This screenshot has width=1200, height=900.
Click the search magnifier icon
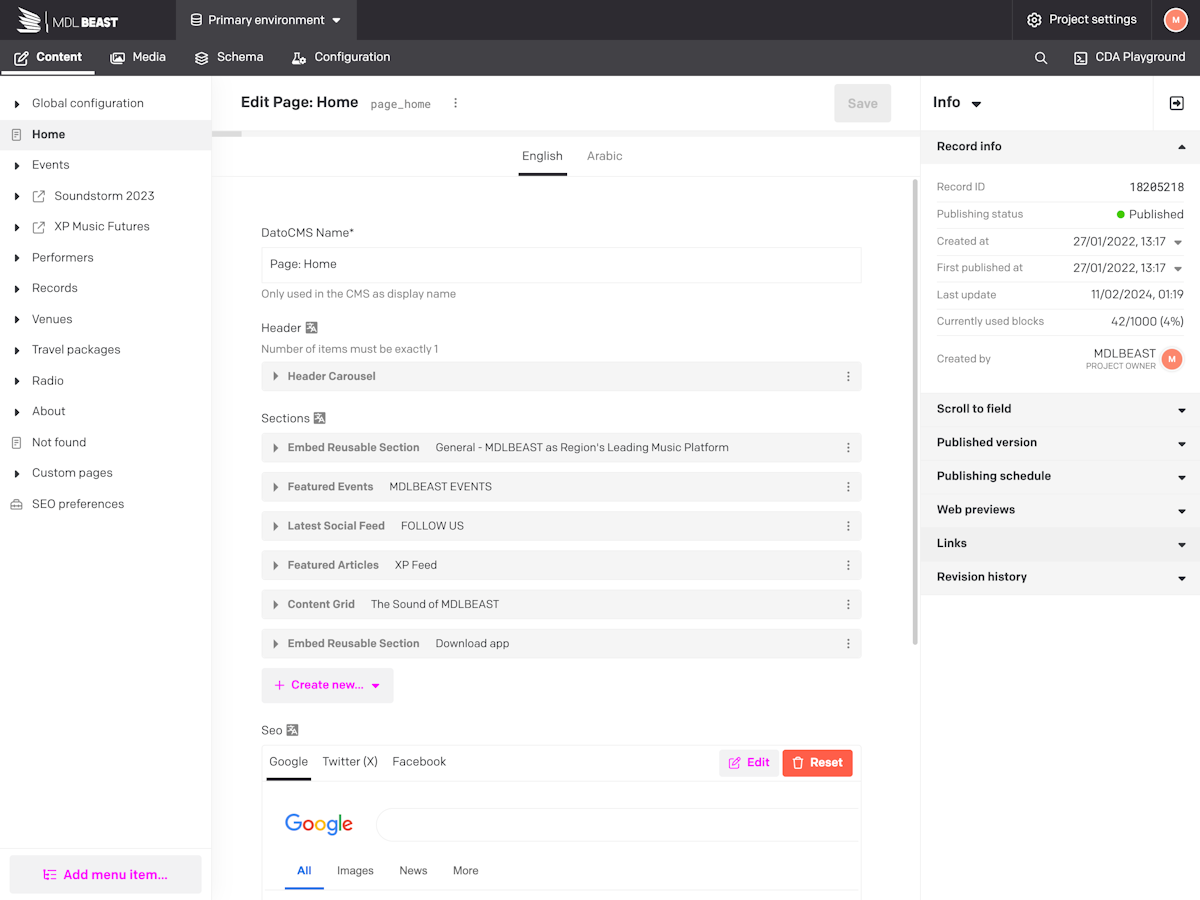pyautogui.click(x=1041, y=58)
